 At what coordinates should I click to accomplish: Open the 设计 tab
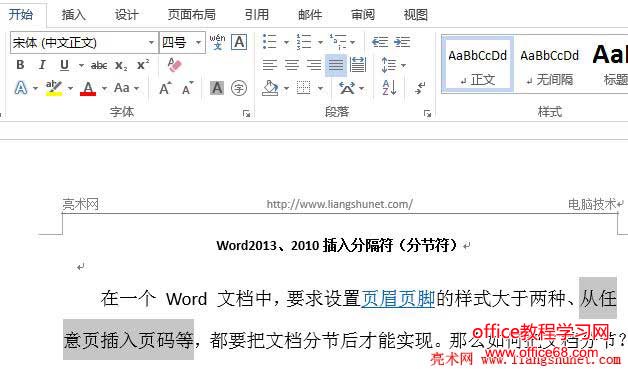[127, 15]
